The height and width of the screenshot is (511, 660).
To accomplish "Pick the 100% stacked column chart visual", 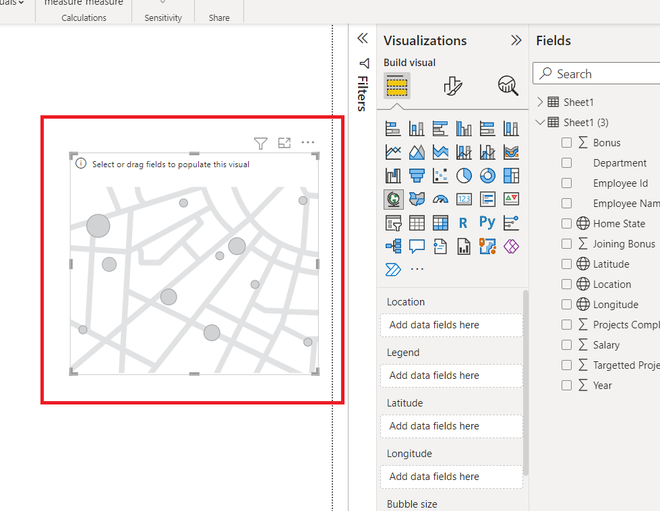I will coord(511,128).
